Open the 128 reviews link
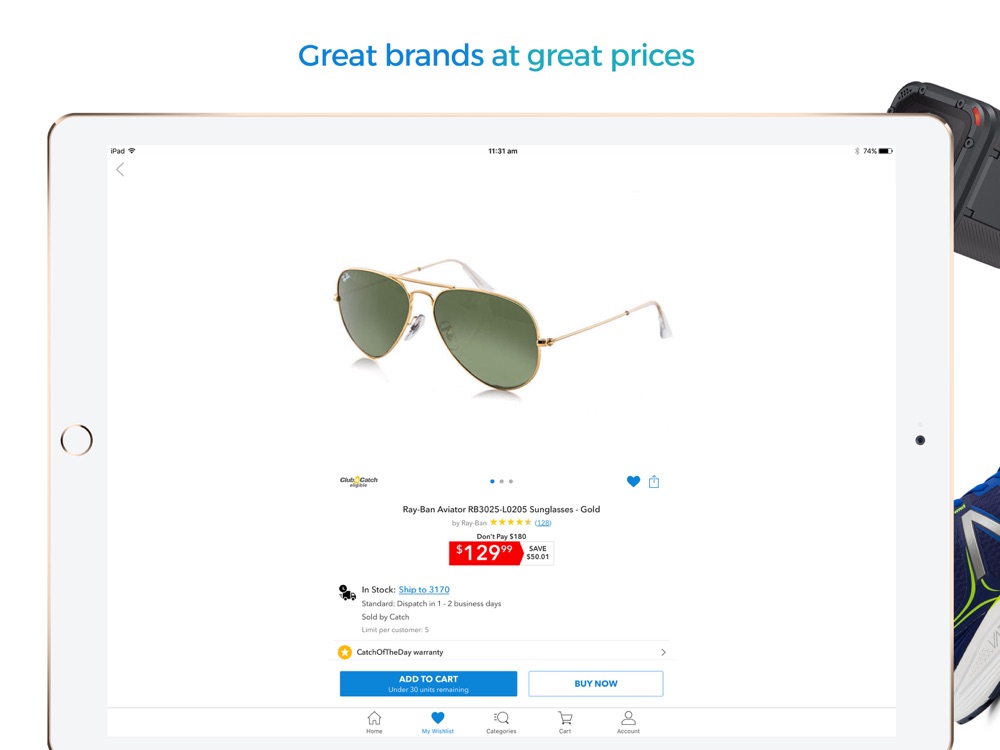This screenshot has width=1000, height=750. click(543, 523)
